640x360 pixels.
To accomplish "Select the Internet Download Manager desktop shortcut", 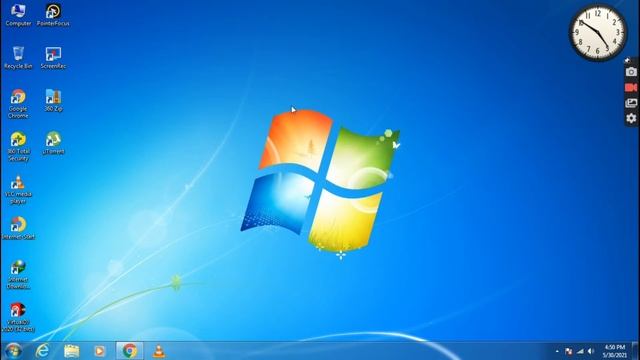I will click(18, 274).
